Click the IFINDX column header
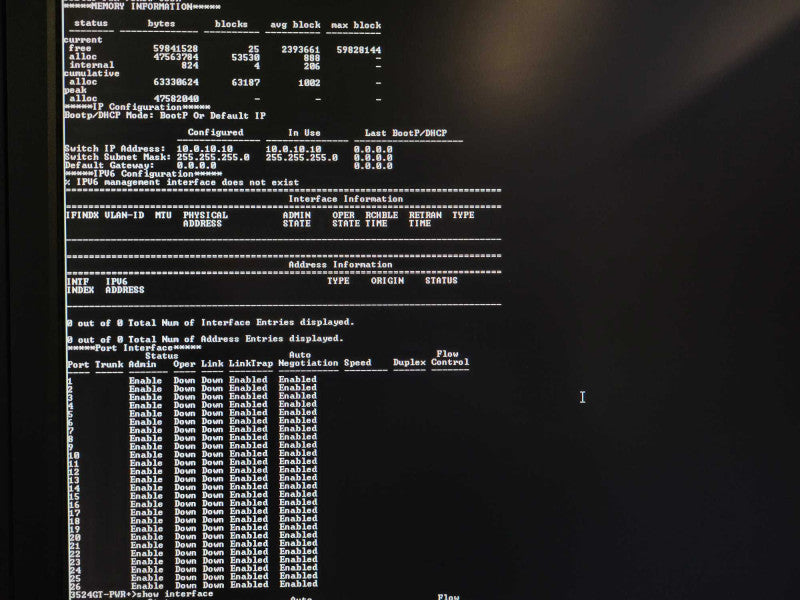 [82, 215]
